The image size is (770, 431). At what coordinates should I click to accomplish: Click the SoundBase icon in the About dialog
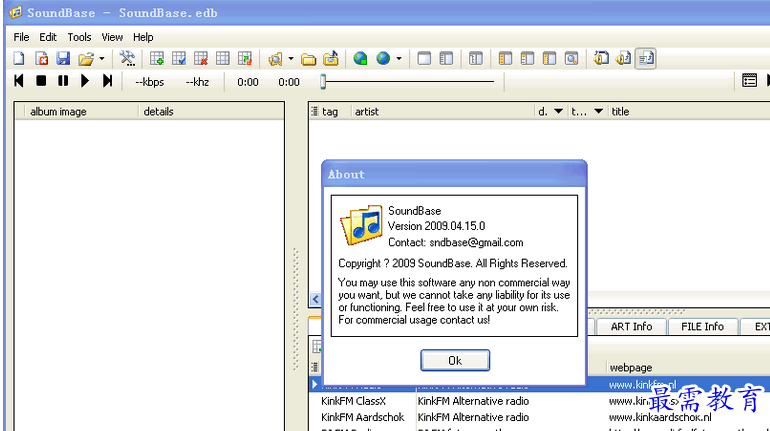pyautogui.click(x=361, y=225)
